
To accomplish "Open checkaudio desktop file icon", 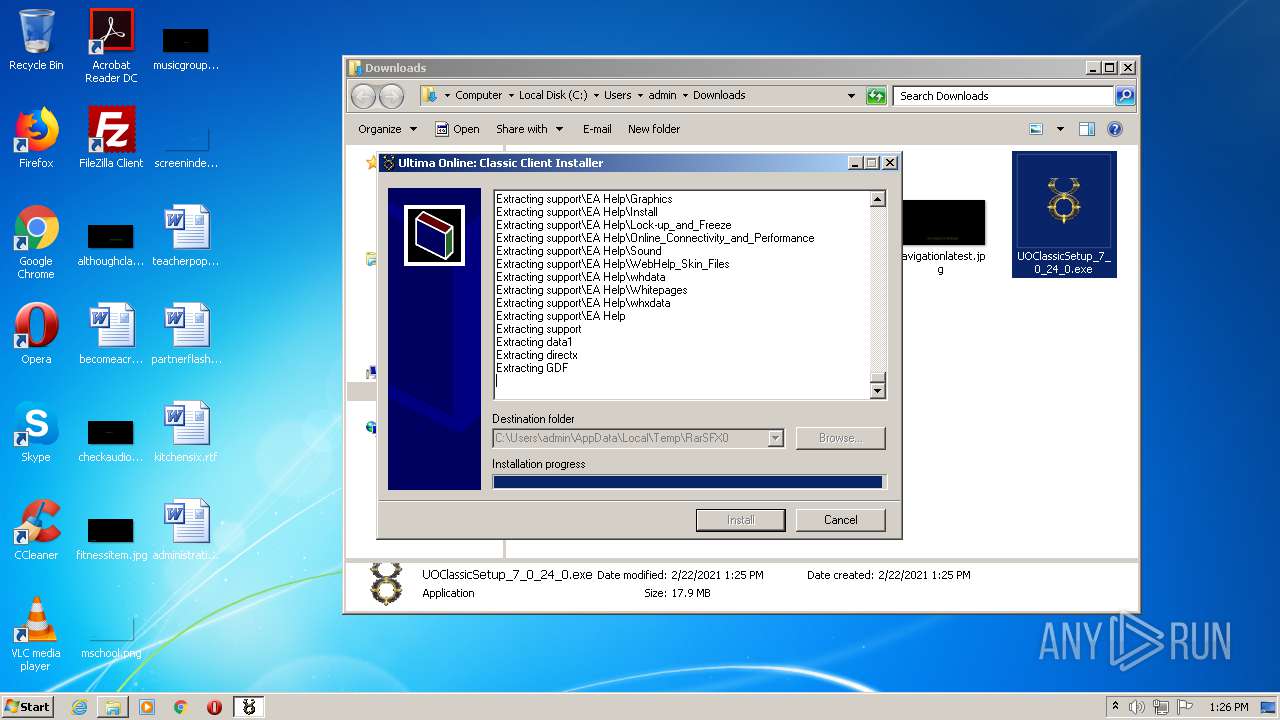I will (111, 440).
